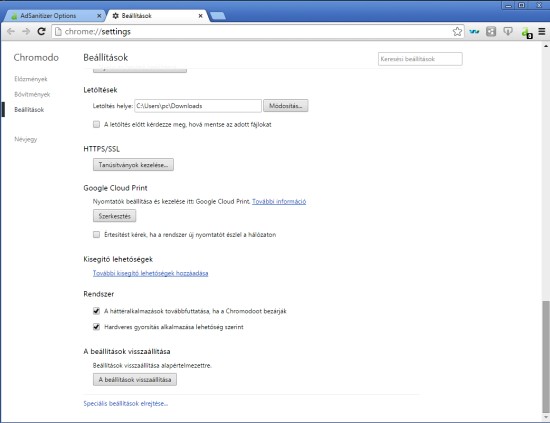The width and height of the screenshot is (550, 423).
Task: Click the shield-shaped extension icon in toolbar
Action: coord(508,32)
